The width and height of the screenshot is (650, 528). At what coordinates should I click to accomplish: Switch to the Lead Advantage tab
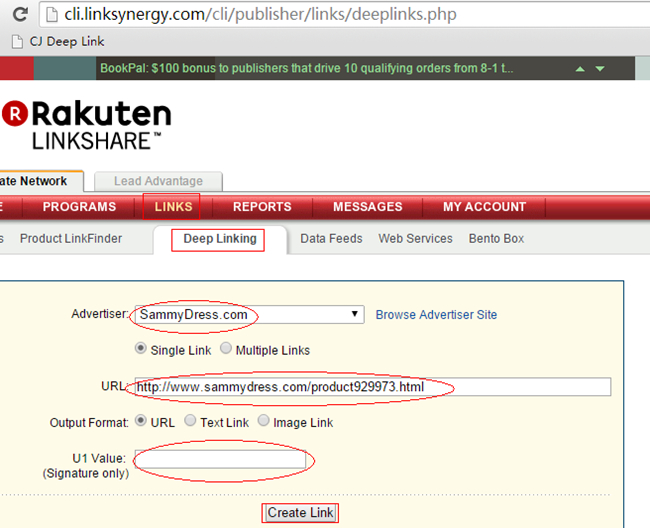point(158,181)
